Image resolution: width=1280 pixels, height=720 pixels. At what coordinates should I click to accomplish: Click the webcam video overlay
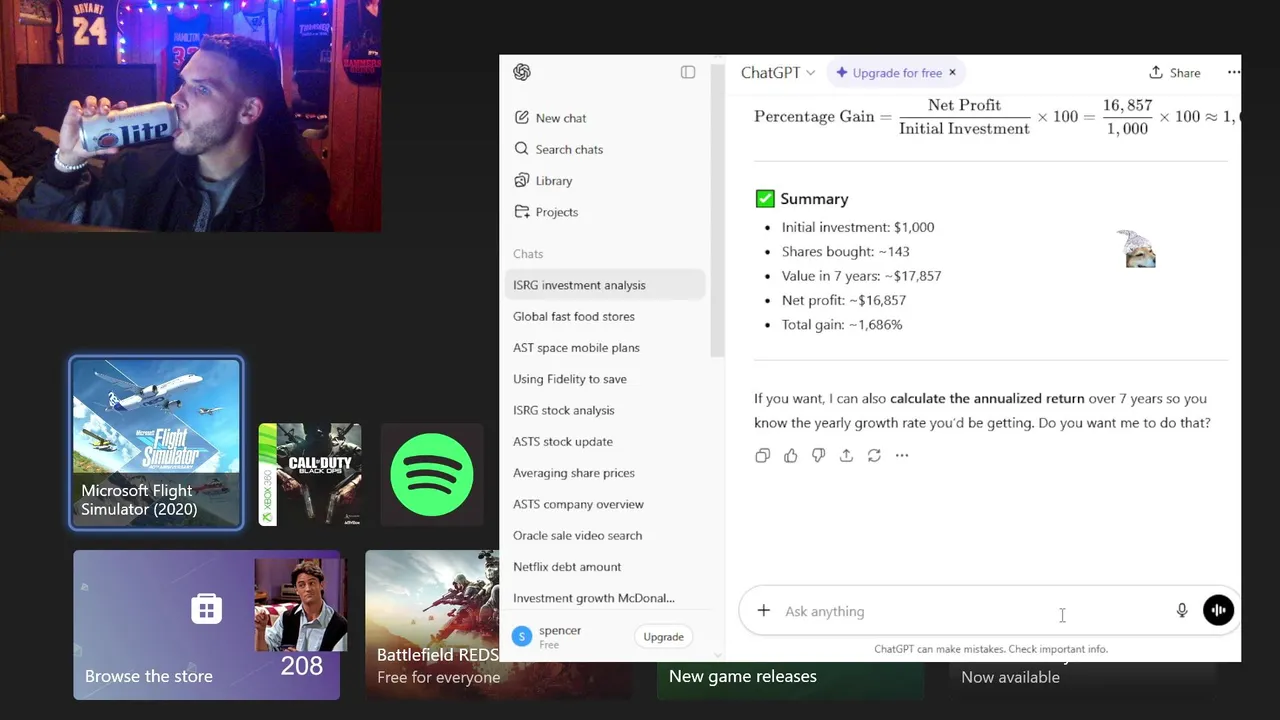click(x=190, y=116)
